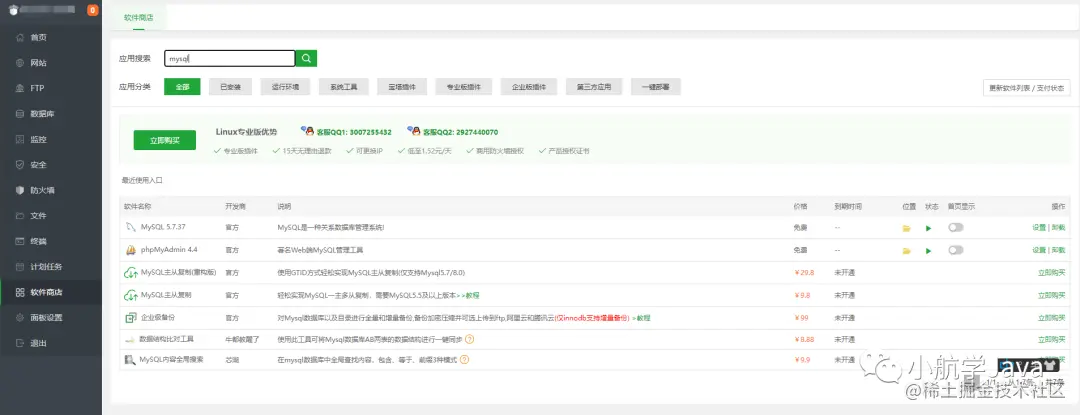Click 立即购买 for MySQL主从复制(重构版)
This screenshot has height=415, width=1080.
1051,273
